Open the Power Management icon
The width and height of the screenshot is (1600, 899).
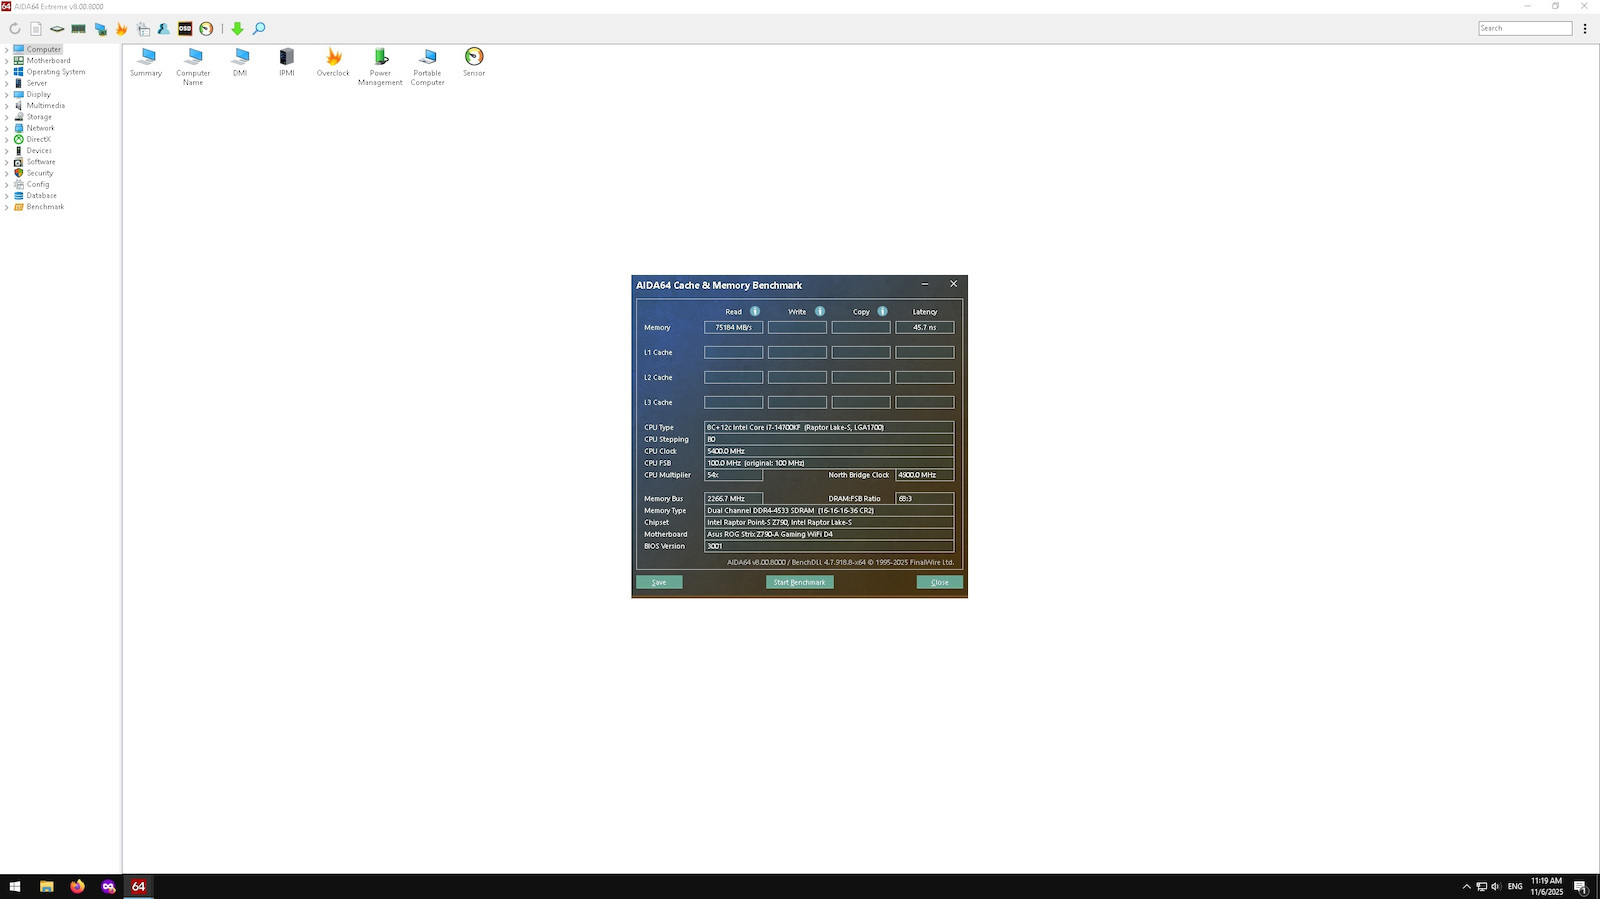click(x=380, y=67)
